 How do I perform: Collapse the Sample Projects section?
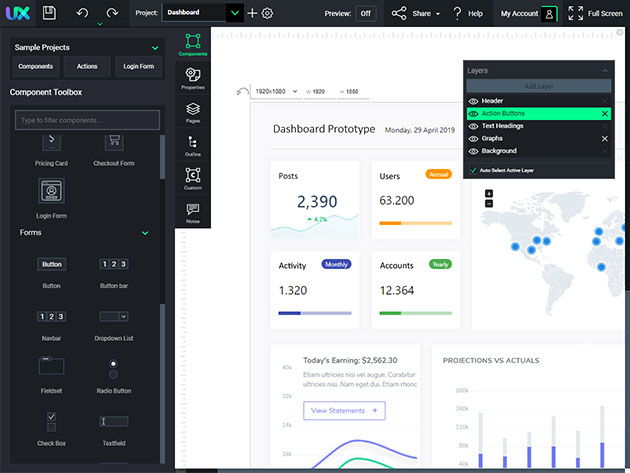tap(155, 48)
